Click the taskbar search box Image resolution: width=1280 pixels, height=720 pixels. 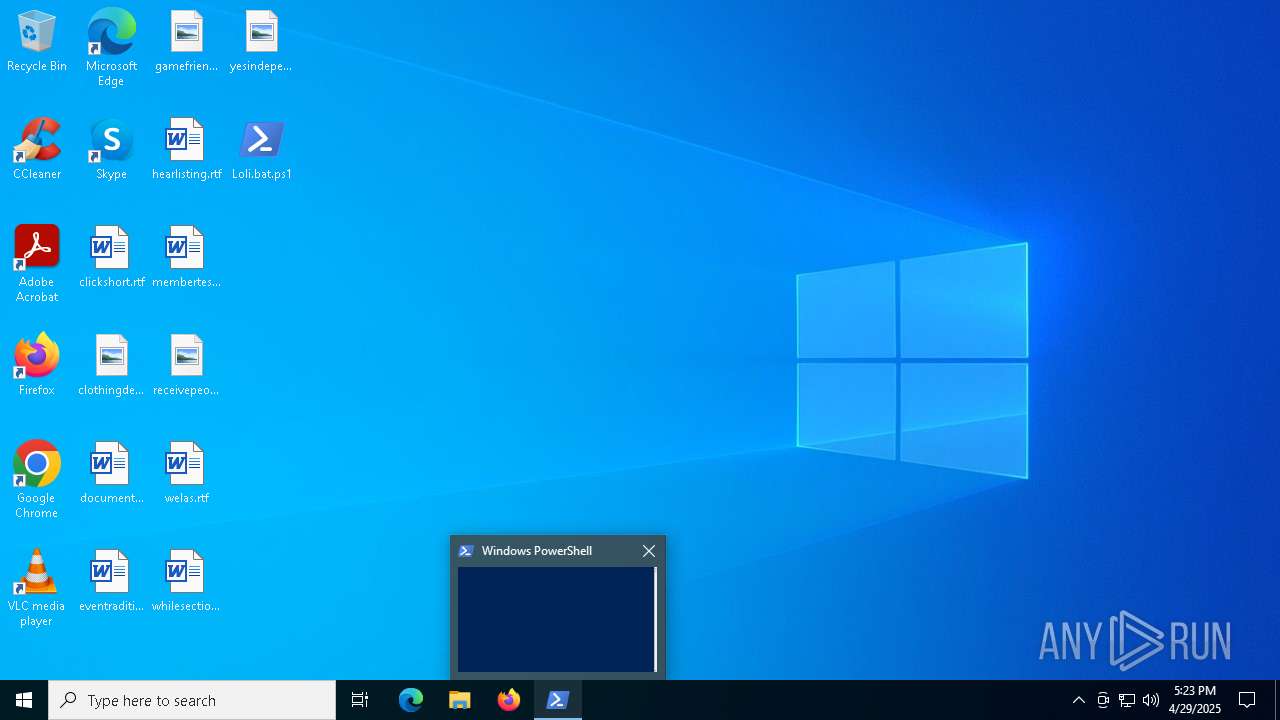click(192, 700)
